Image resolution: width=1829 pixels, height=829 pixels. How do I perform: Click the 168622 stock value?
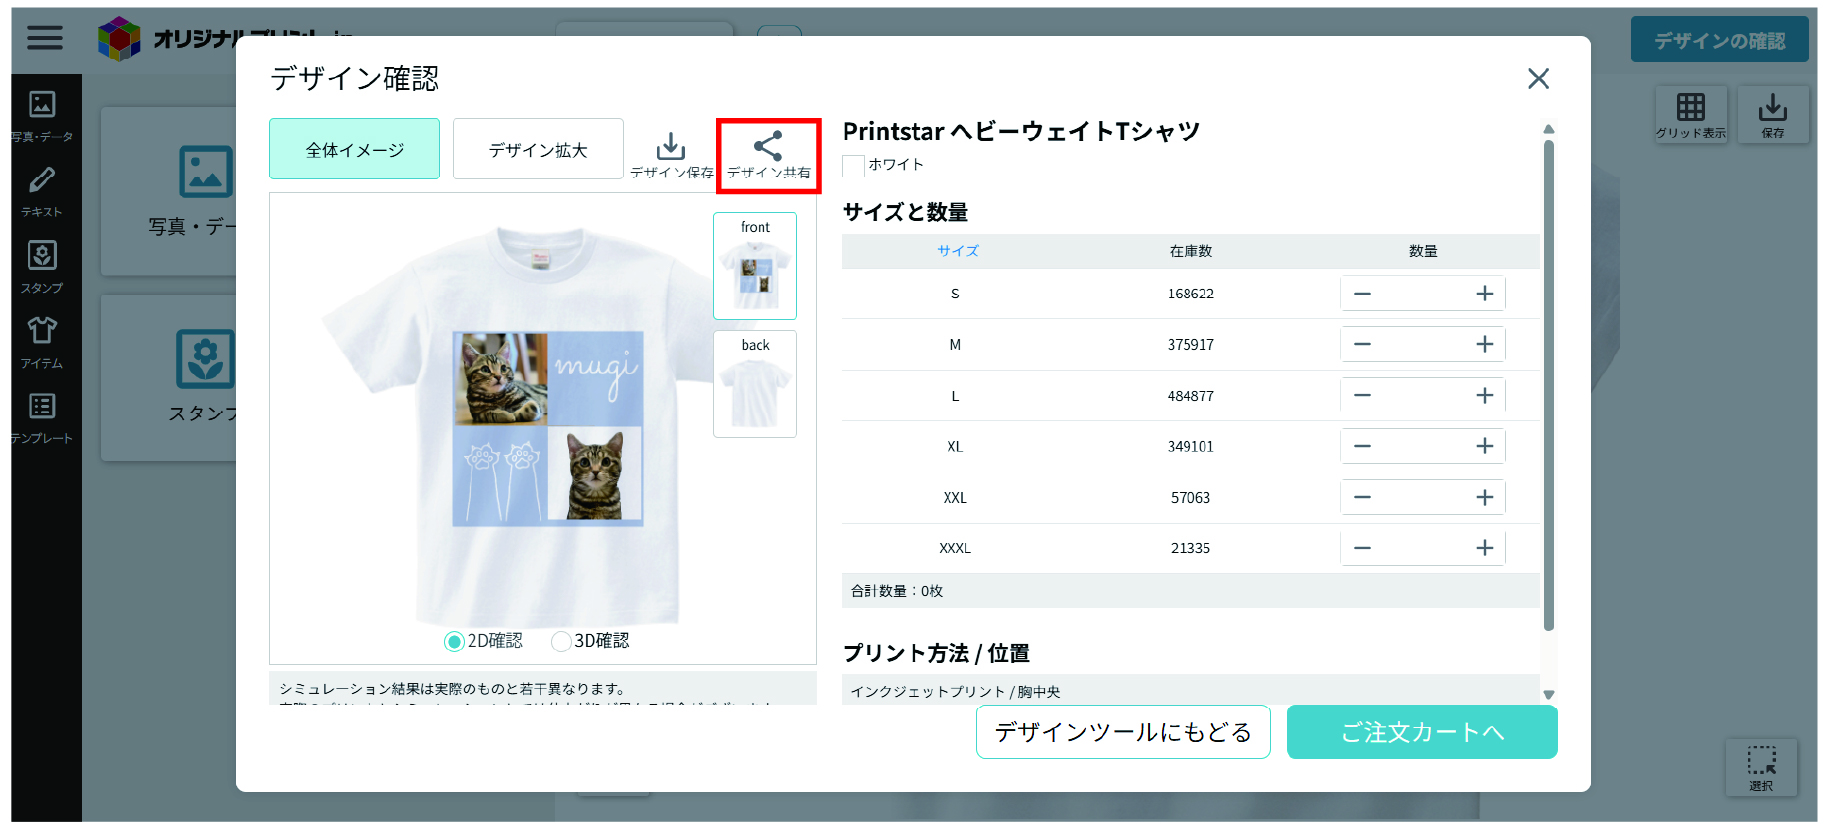click(1191, 294)
